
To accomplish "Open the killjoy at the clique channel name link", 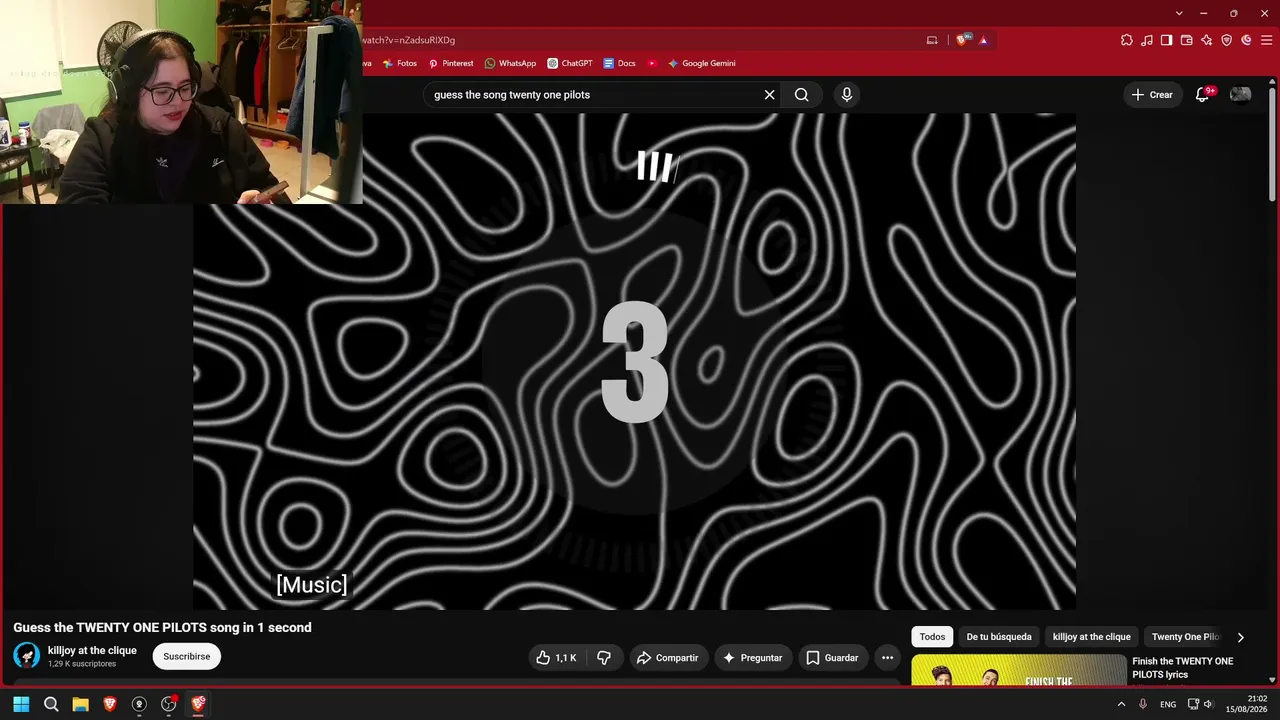I will (x=92, y=651).
